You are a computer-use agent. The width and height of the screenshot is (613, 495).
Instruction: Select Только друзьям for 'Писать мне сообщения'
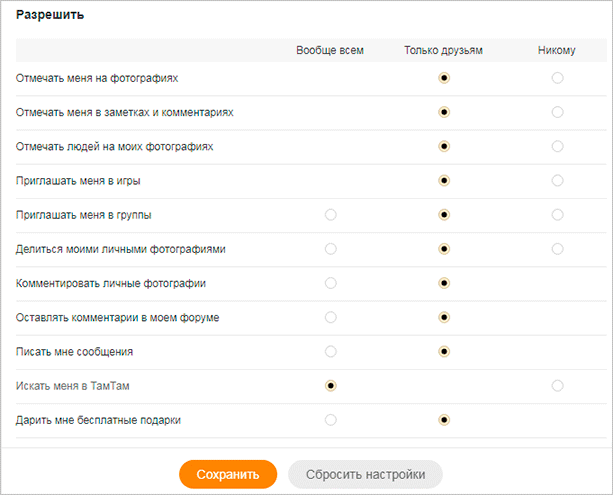[x=444, y=352]
